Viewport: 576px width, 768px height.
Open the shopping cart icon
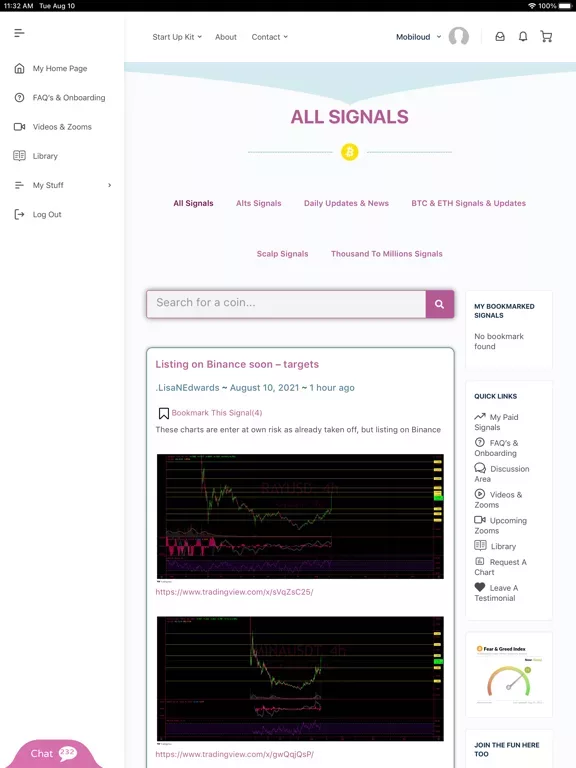click(546, 37)
